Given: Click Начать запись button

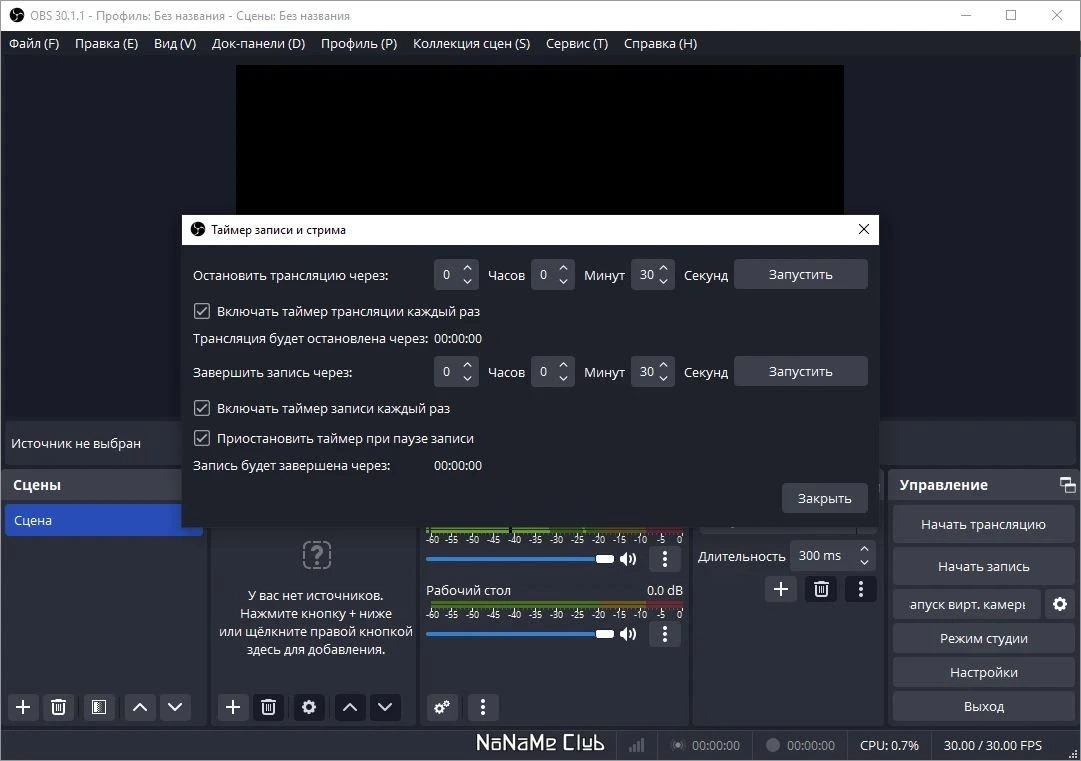Looking at the screenshot, I should click(x=983, y=567).
